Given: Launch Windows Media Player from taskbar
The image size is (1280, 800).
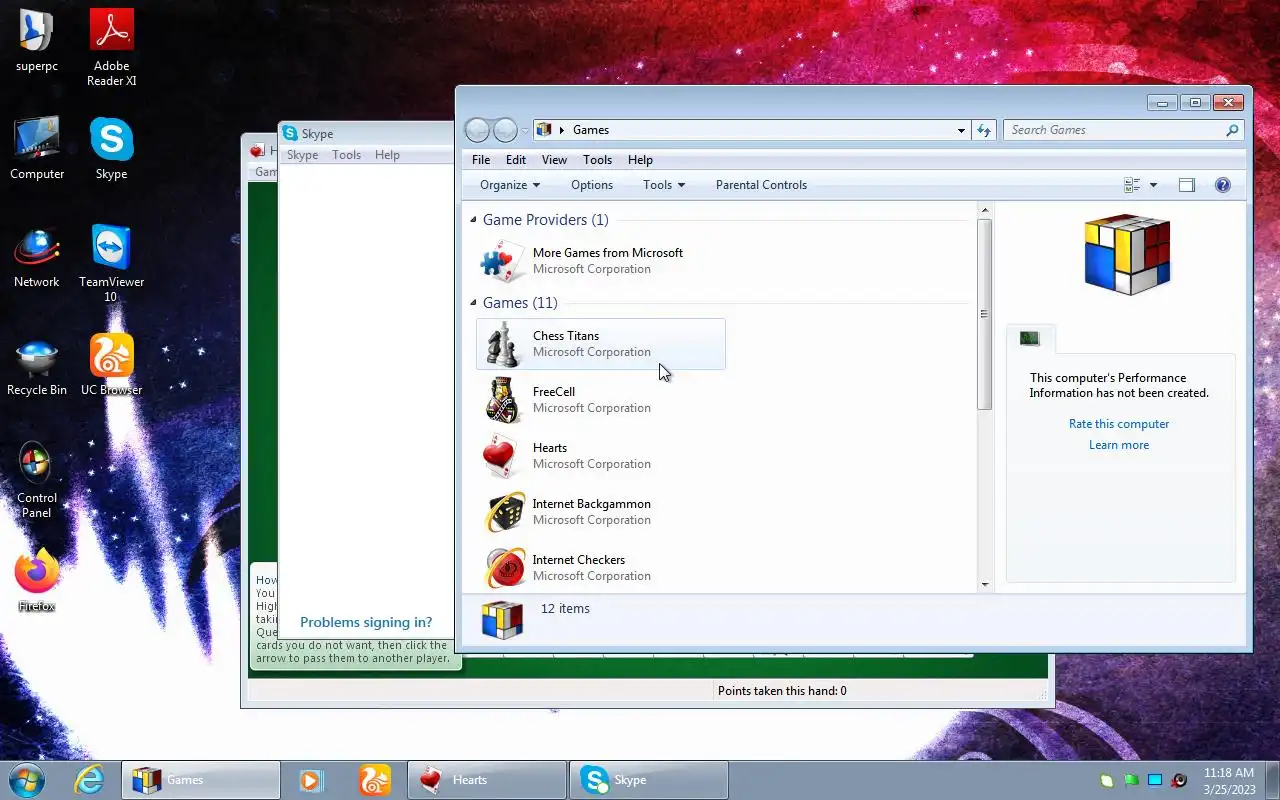Looking at the screenshot, I should click(311, 780).
